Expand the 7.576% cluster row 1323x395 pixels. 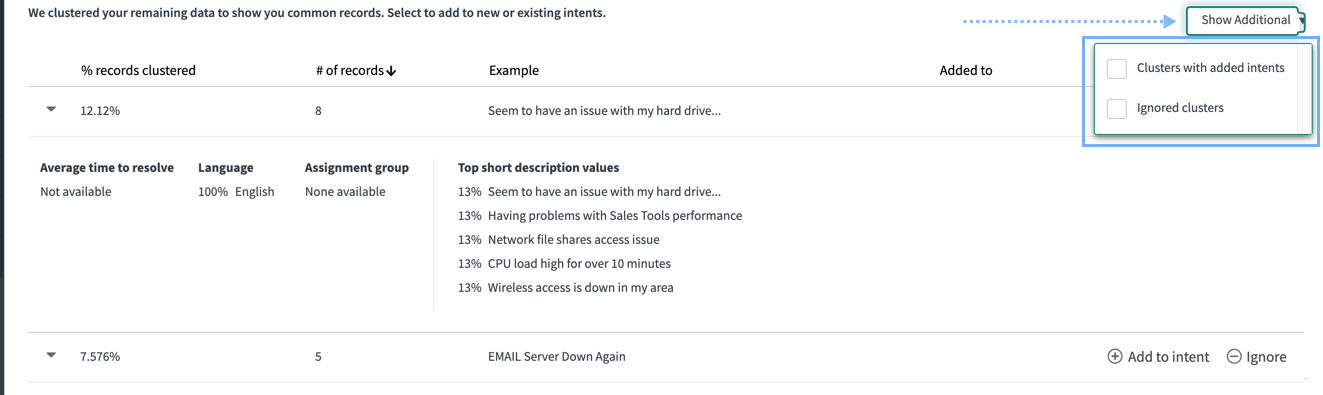tap(52, 355)
